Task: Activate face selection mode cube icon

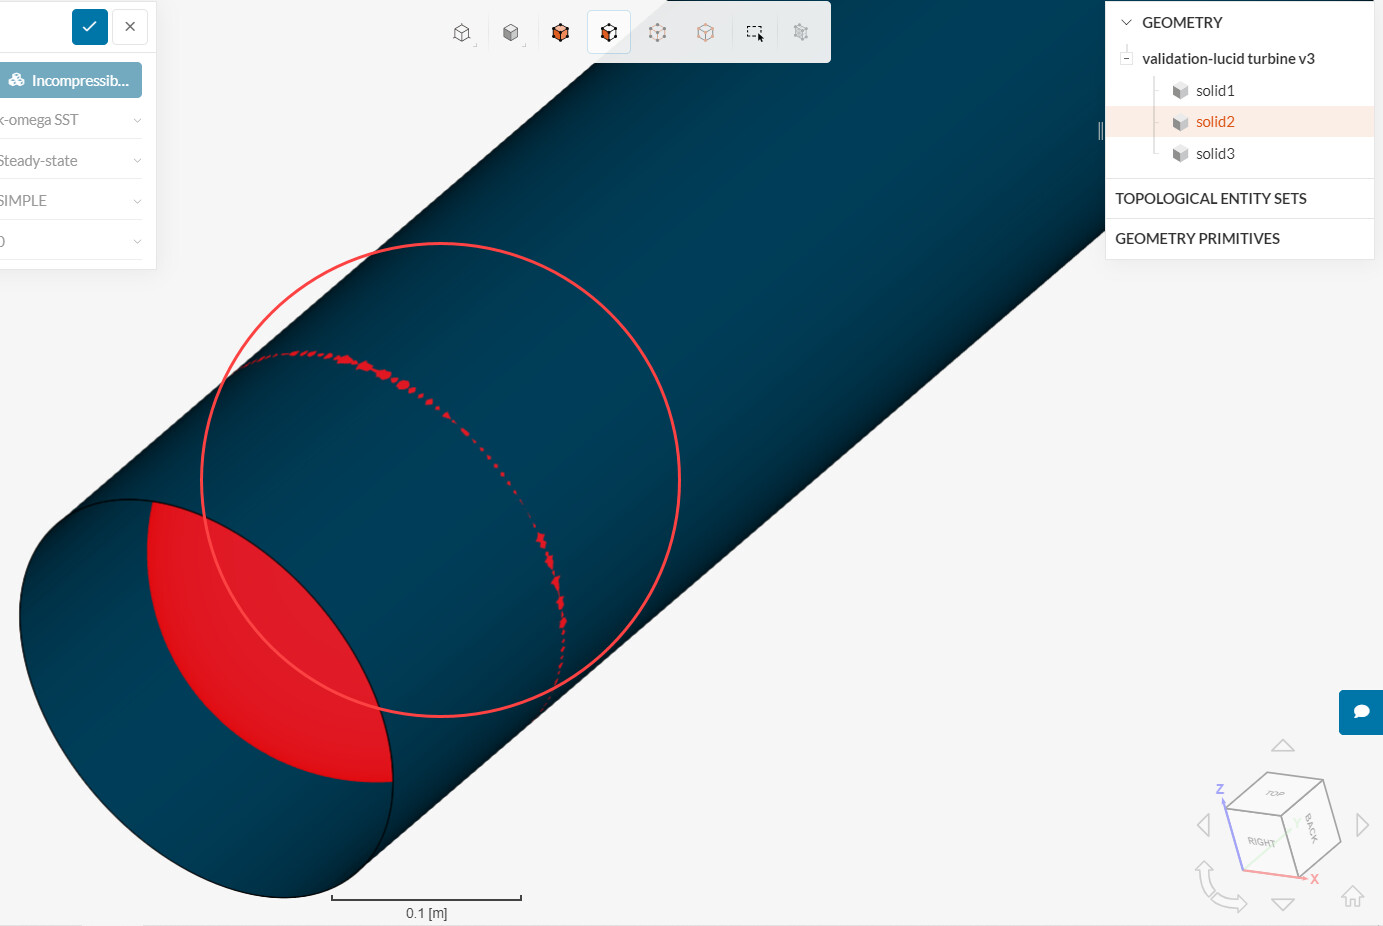Action: click(609, 33)
